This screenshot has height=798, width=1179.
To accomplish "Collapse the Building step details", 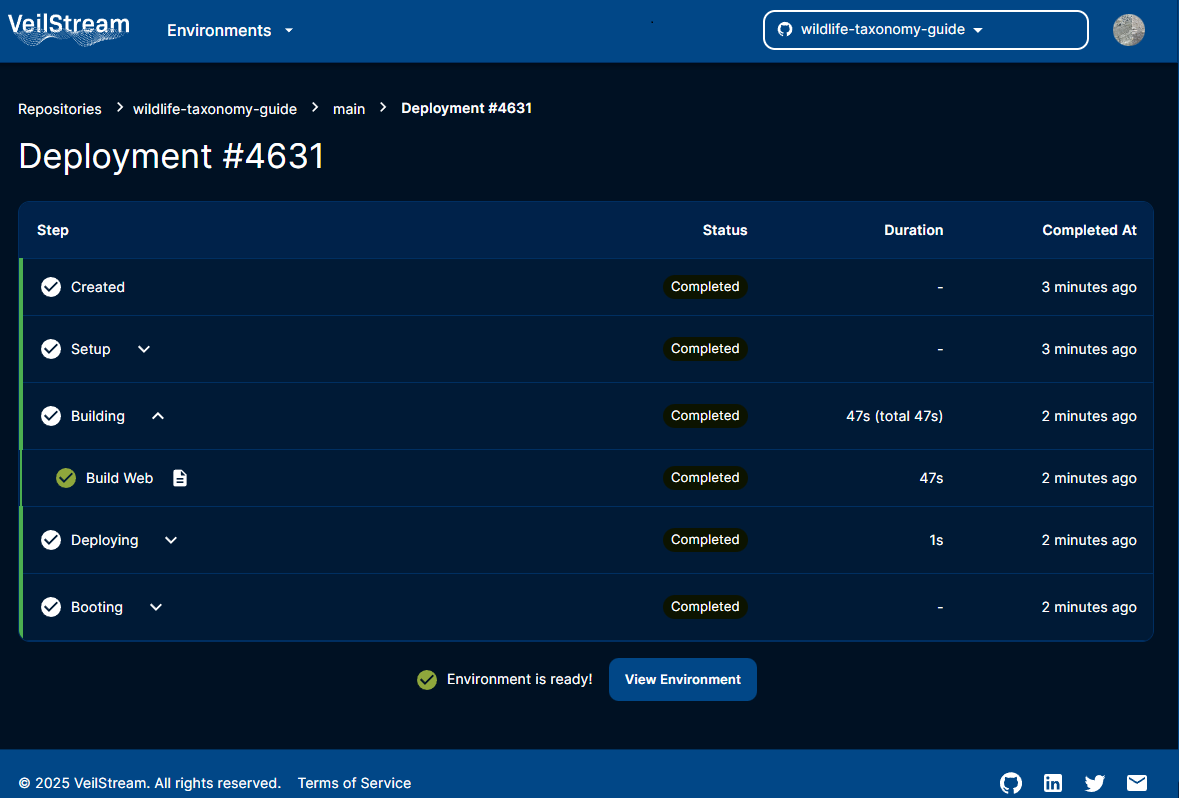I will point(157,416).
